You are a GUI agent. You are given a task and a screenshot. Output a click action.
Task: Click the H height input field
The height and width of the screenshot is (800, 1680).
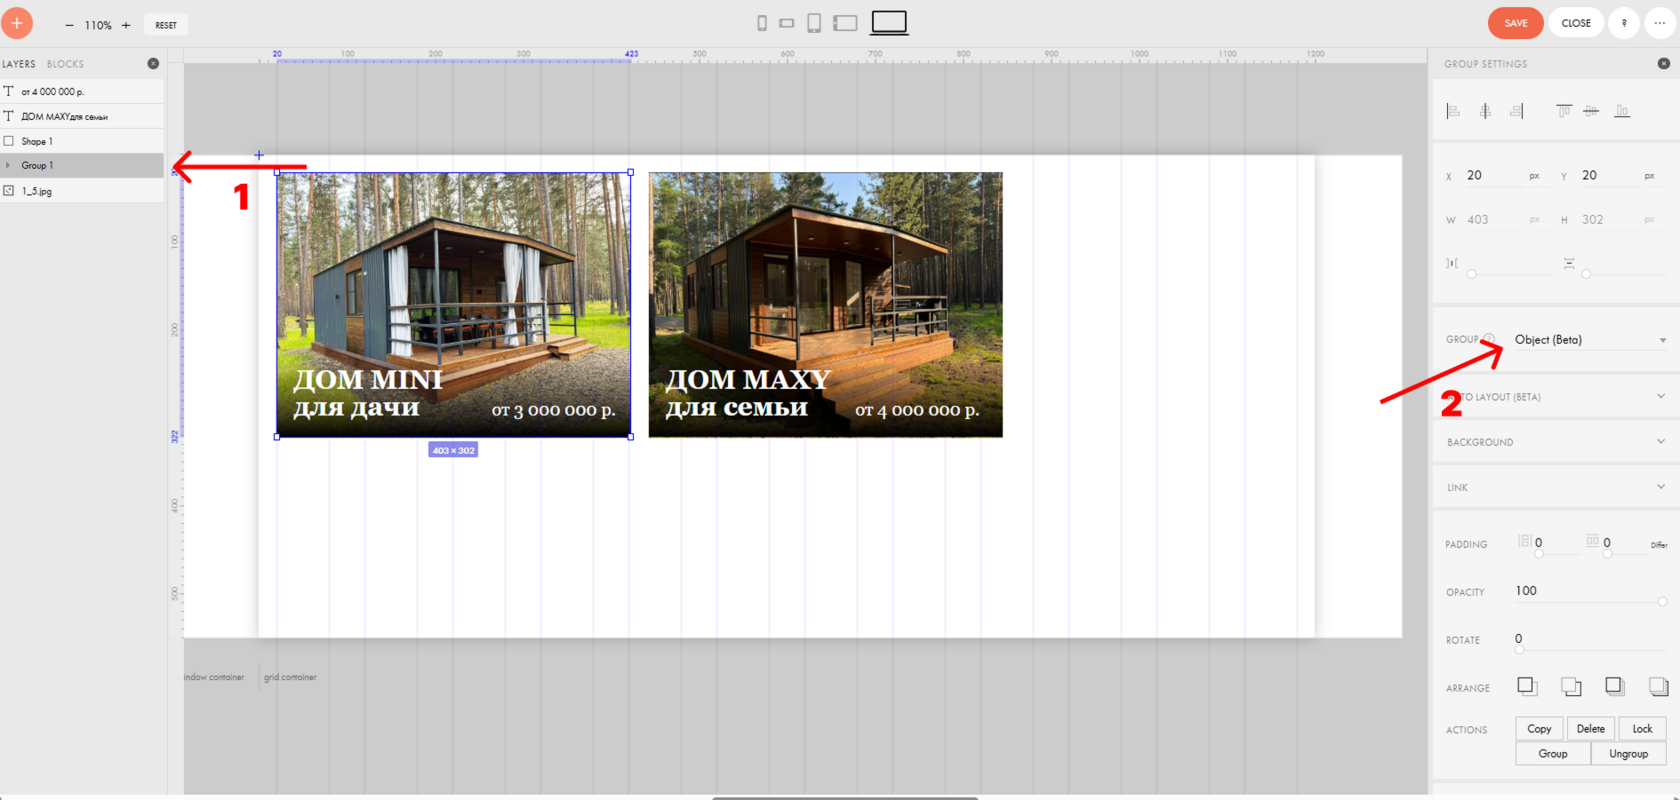pos(1610,219)
